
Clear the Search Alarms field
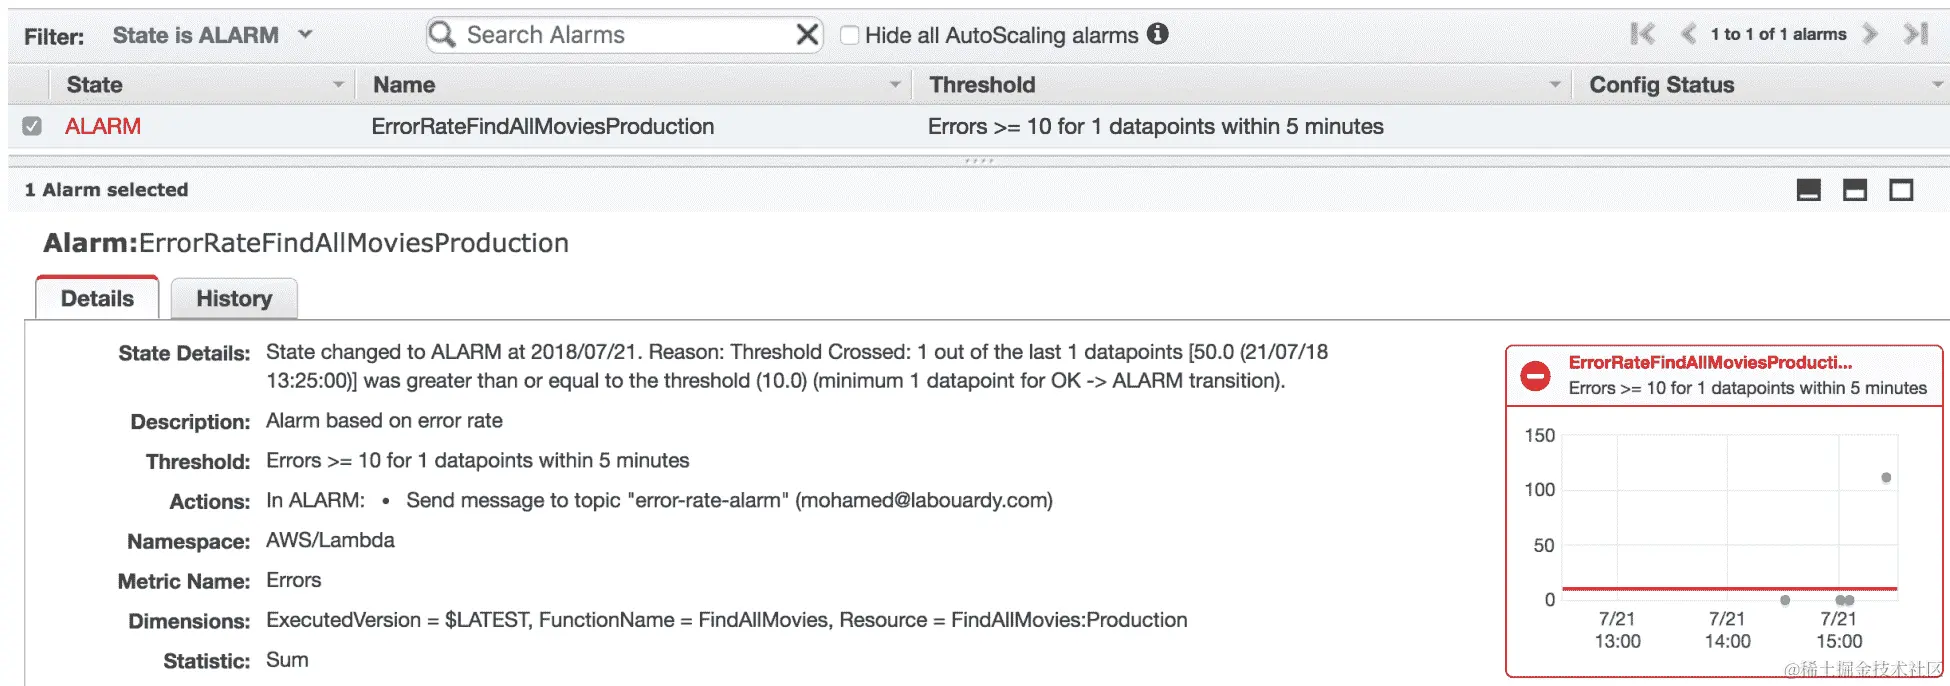click(807, 35)
